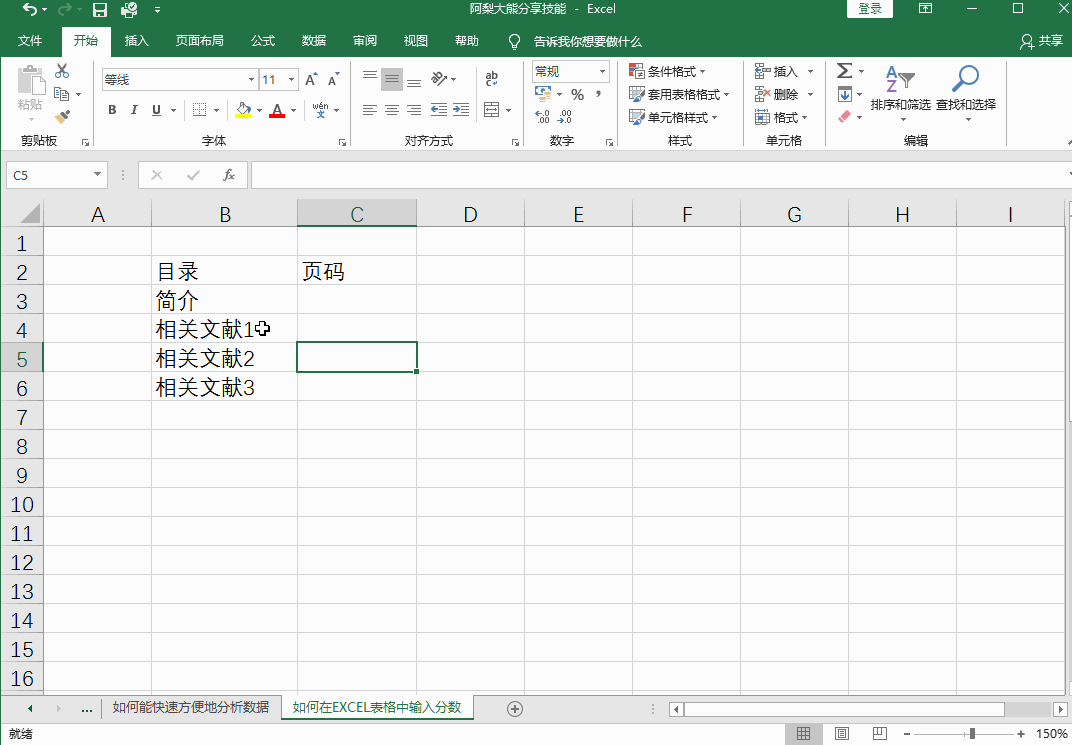
Task: Switch to Insert (插入) ribbon tab
Action: 136,41
